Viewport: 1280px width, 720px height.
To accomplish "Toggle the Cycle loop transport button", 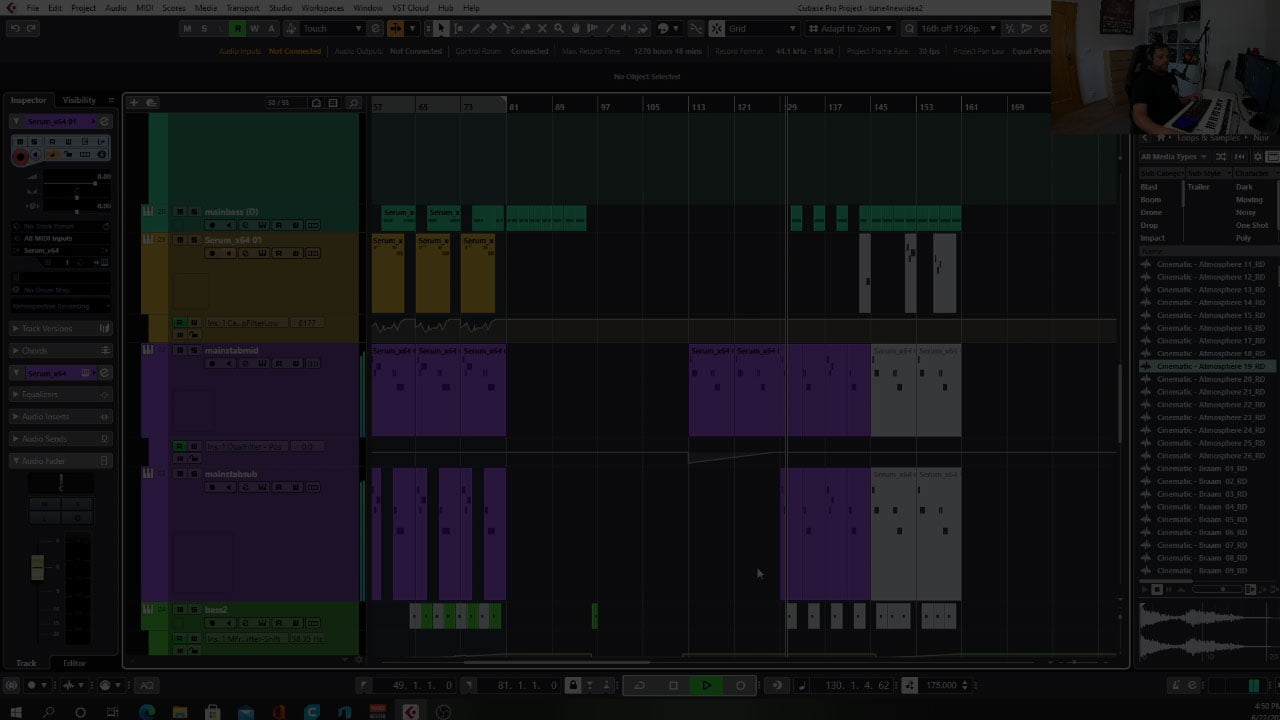I will coord(639,685).
